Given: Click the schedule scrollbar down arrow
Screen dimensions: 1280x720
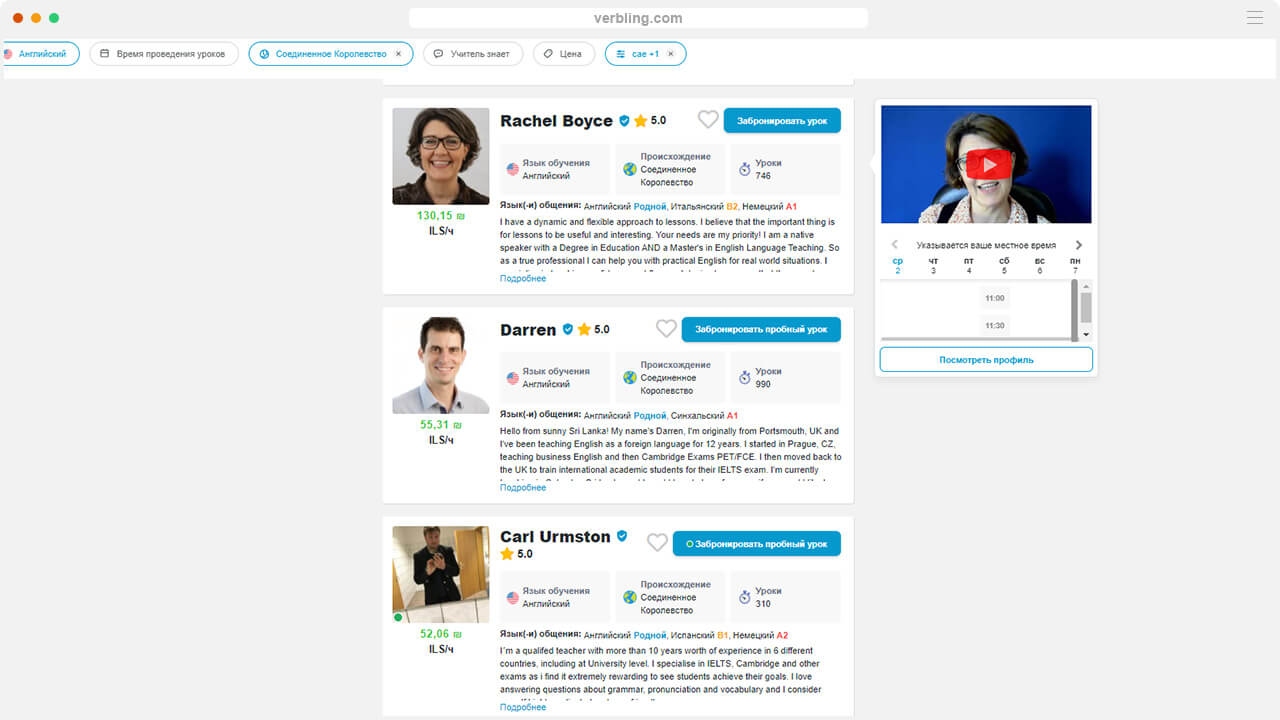Looking at the screenshot, I should pyautogui.click(x=1087, y=334).
